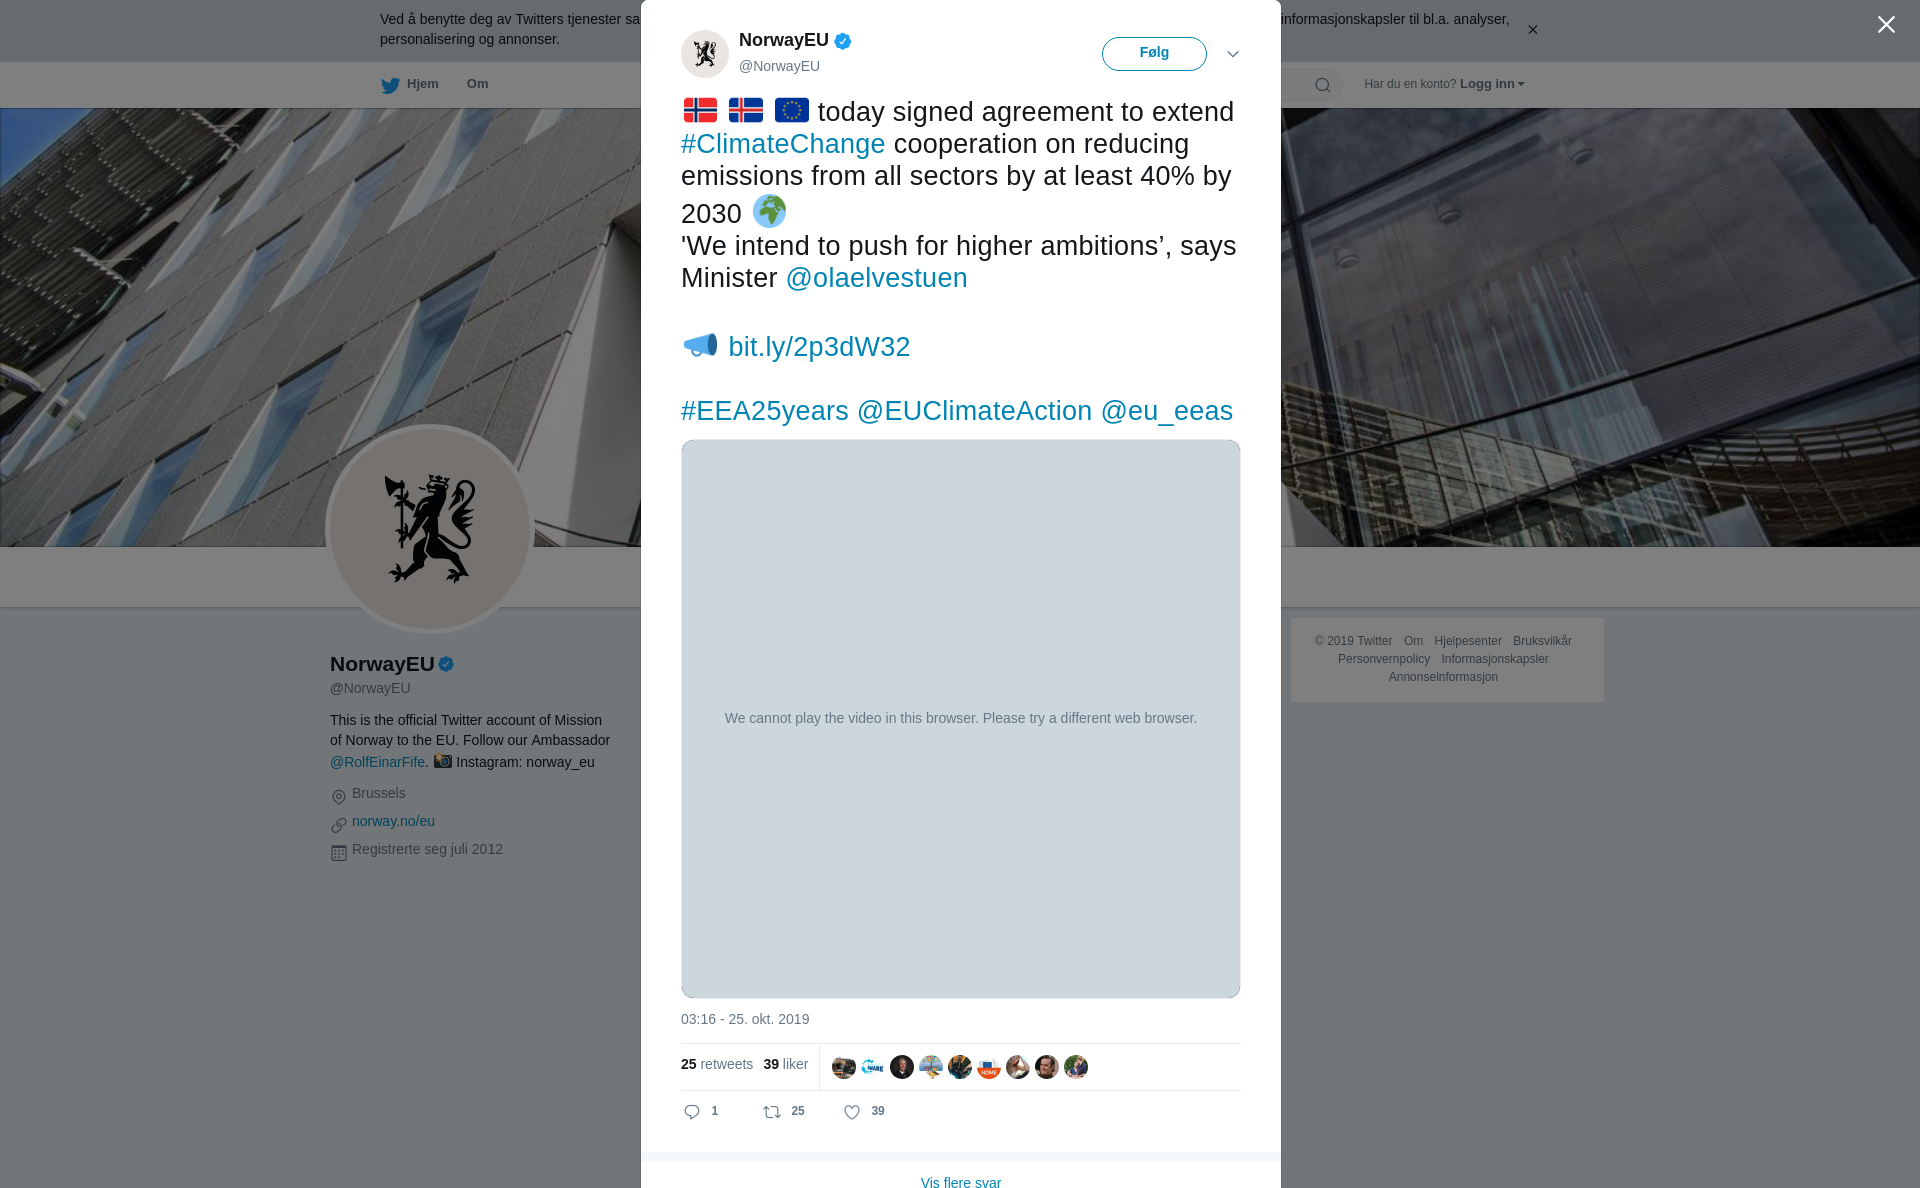Expand more replies via Vis flere svar

click(961, 1182)
